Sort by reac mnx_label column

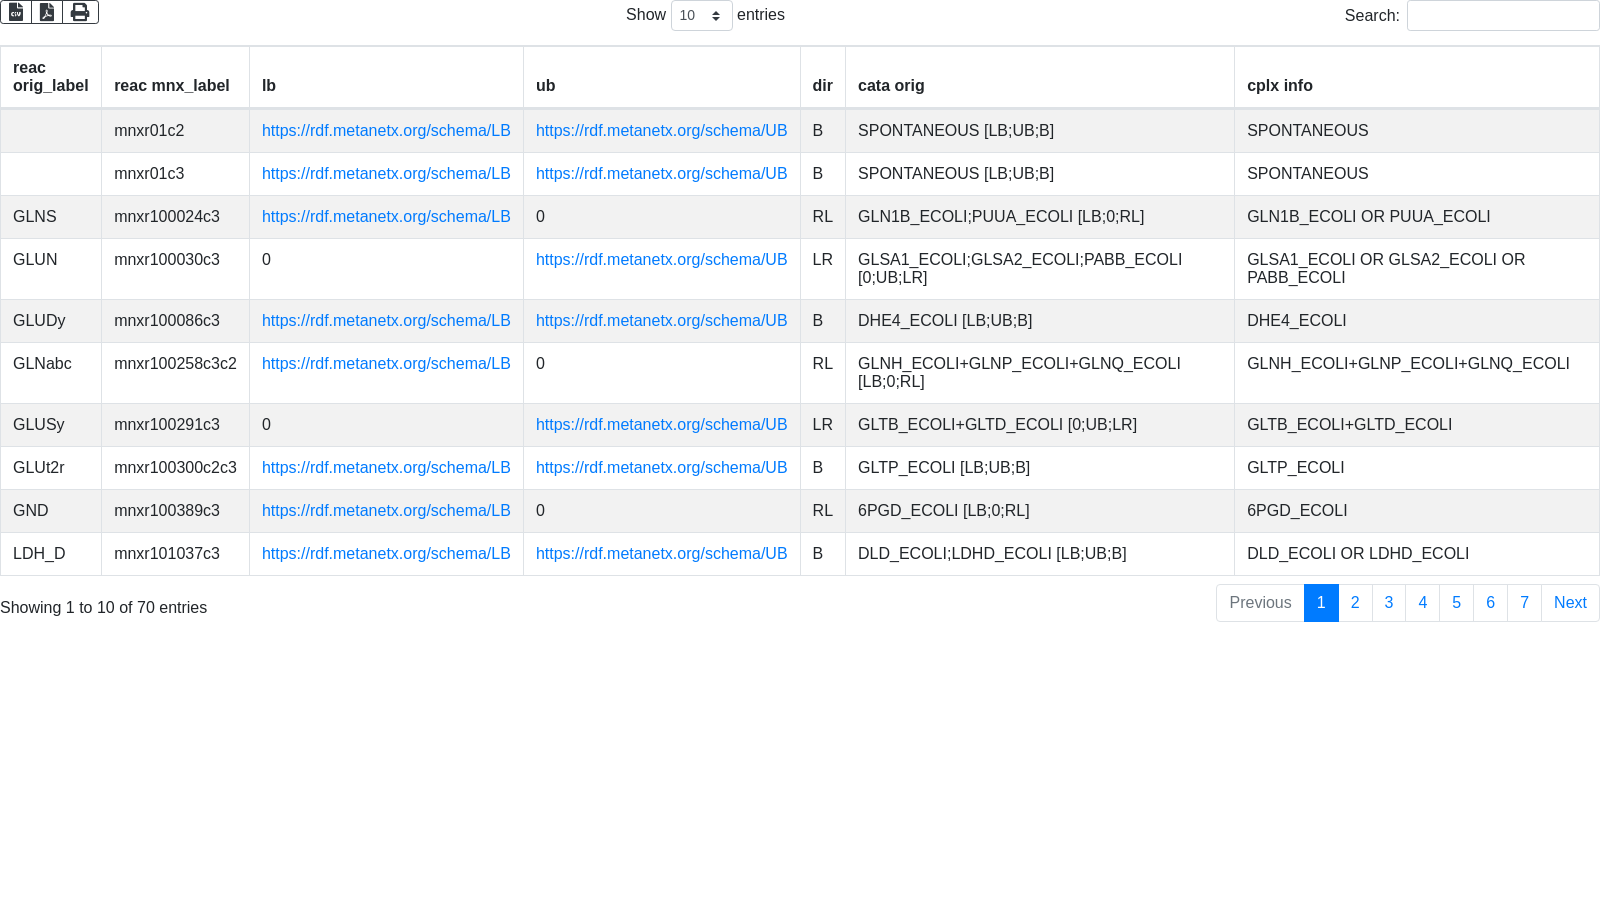(x=172, y=86)
